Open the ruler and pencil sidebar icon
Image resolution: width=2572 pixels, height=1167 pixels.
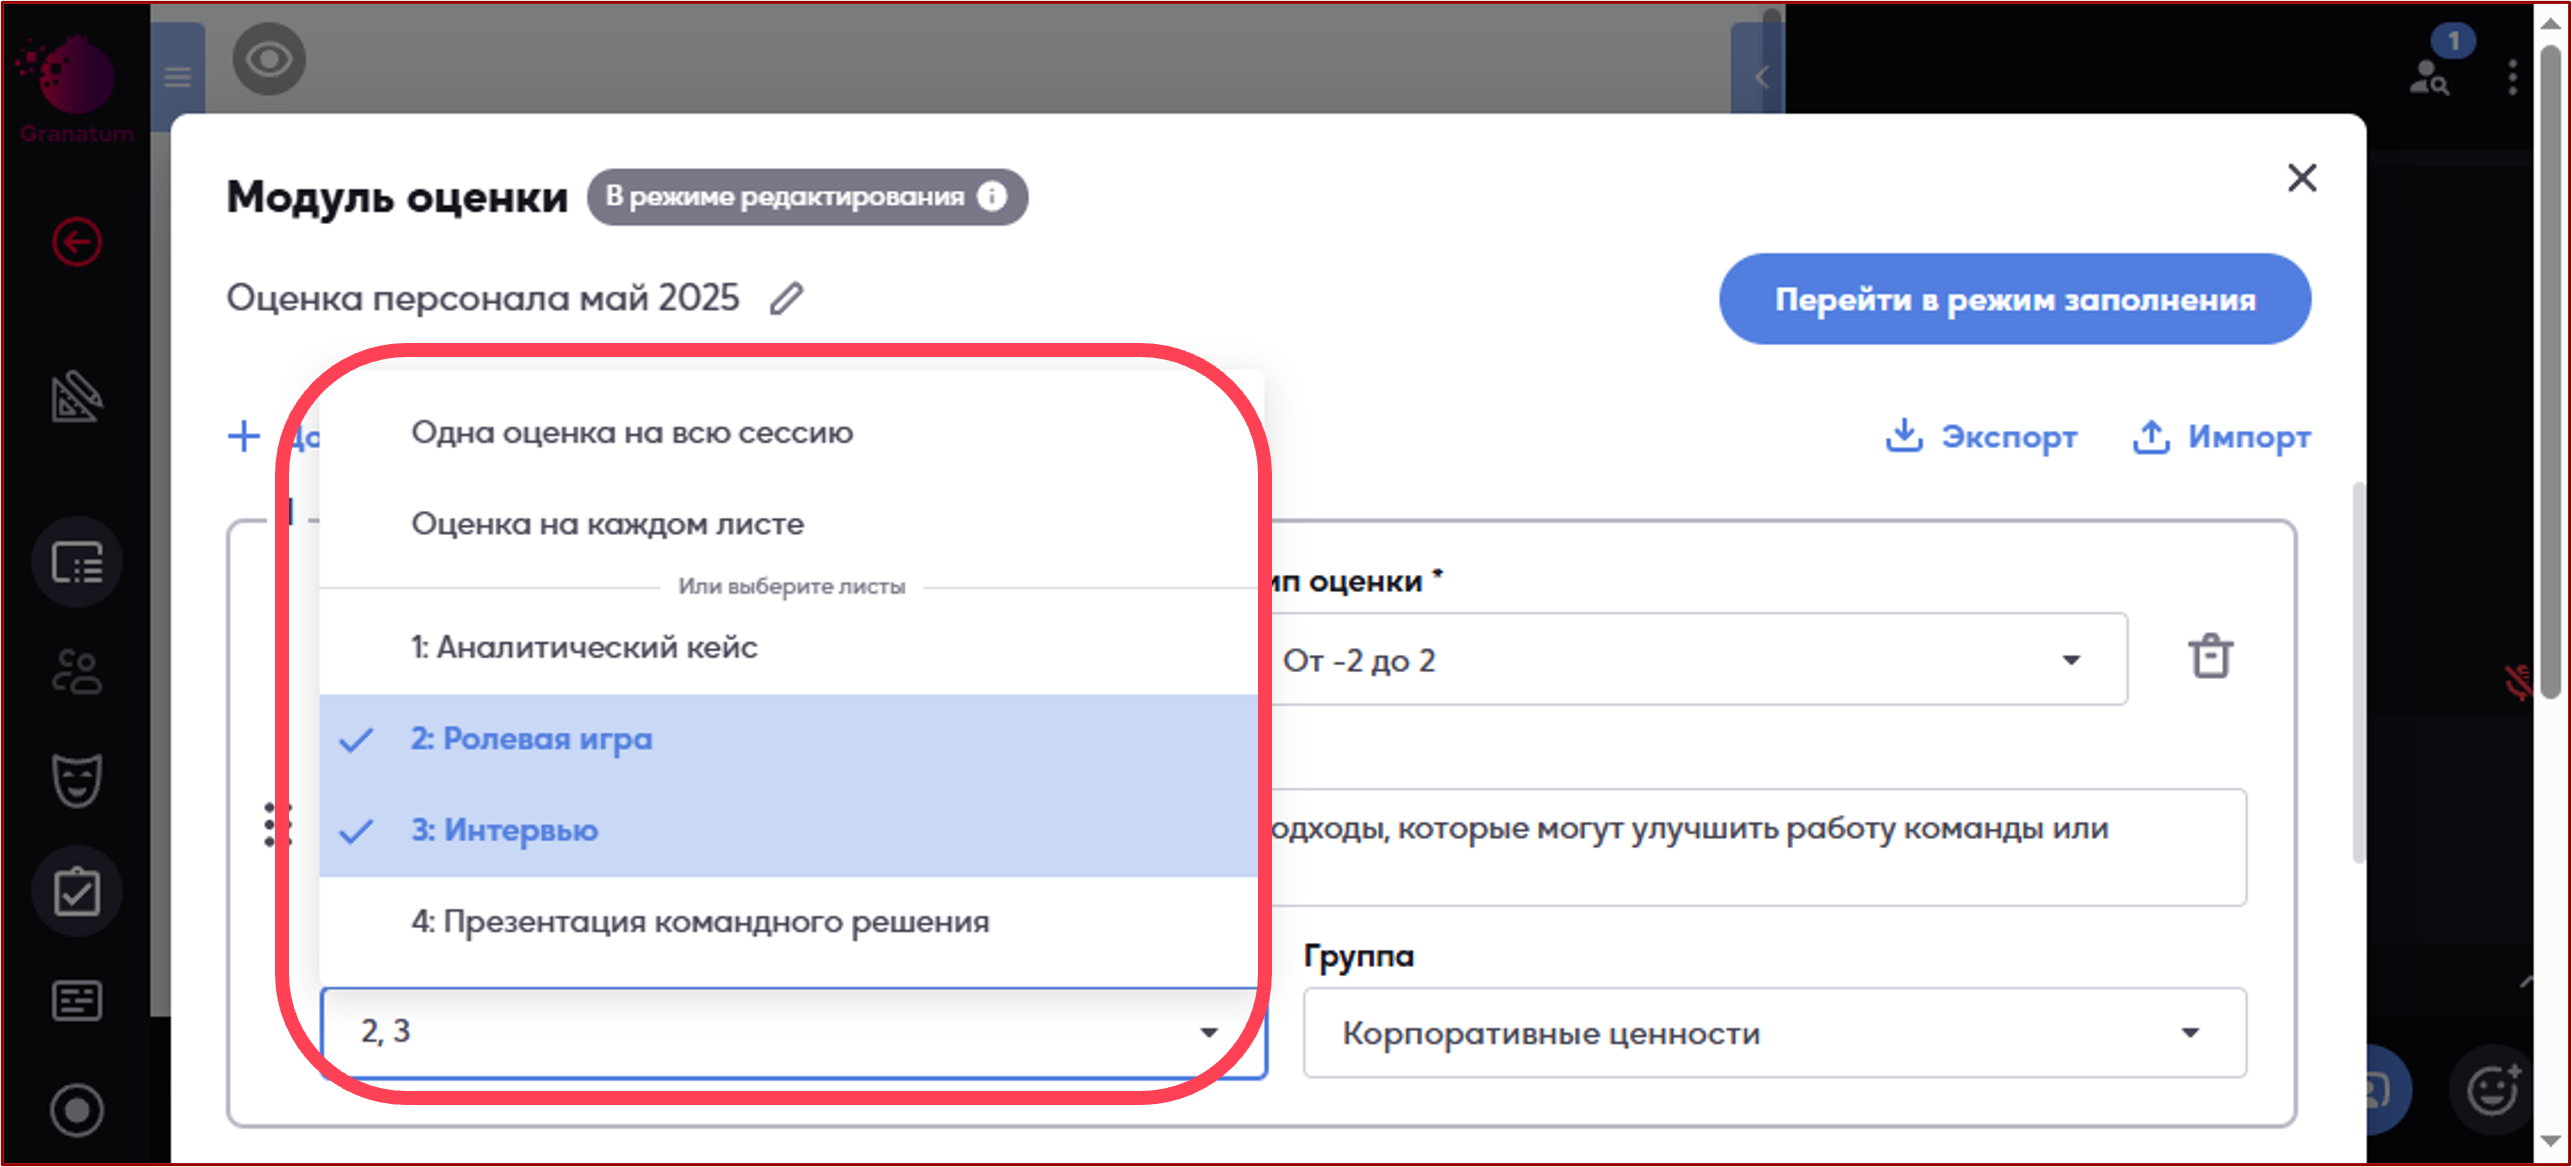coord(77,397)
